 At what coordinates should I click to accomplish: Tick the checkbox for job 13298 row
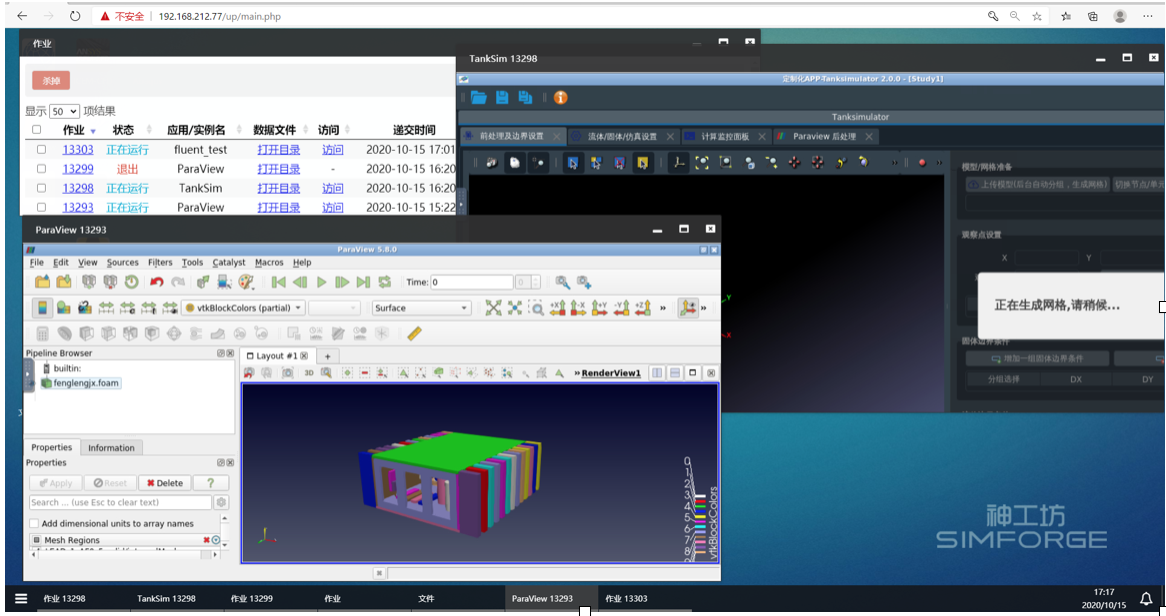[41, 188]
